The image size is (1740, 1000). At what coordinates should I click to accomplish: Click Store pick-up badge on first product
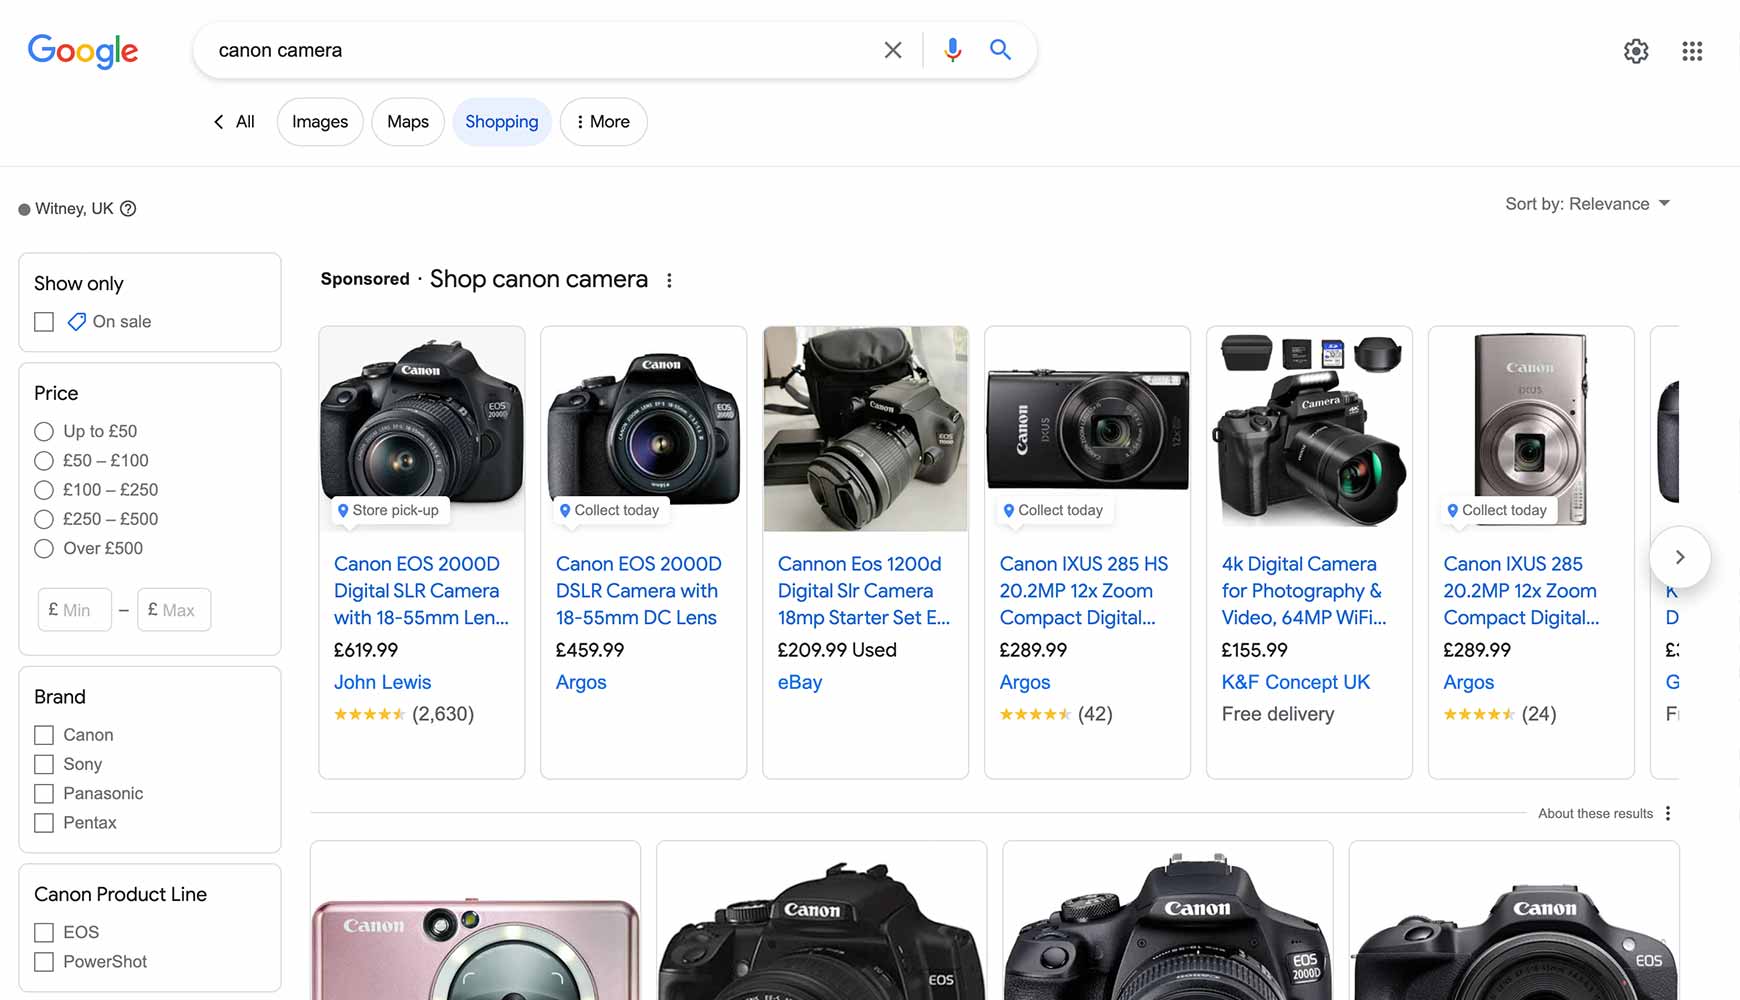[389, 510]
